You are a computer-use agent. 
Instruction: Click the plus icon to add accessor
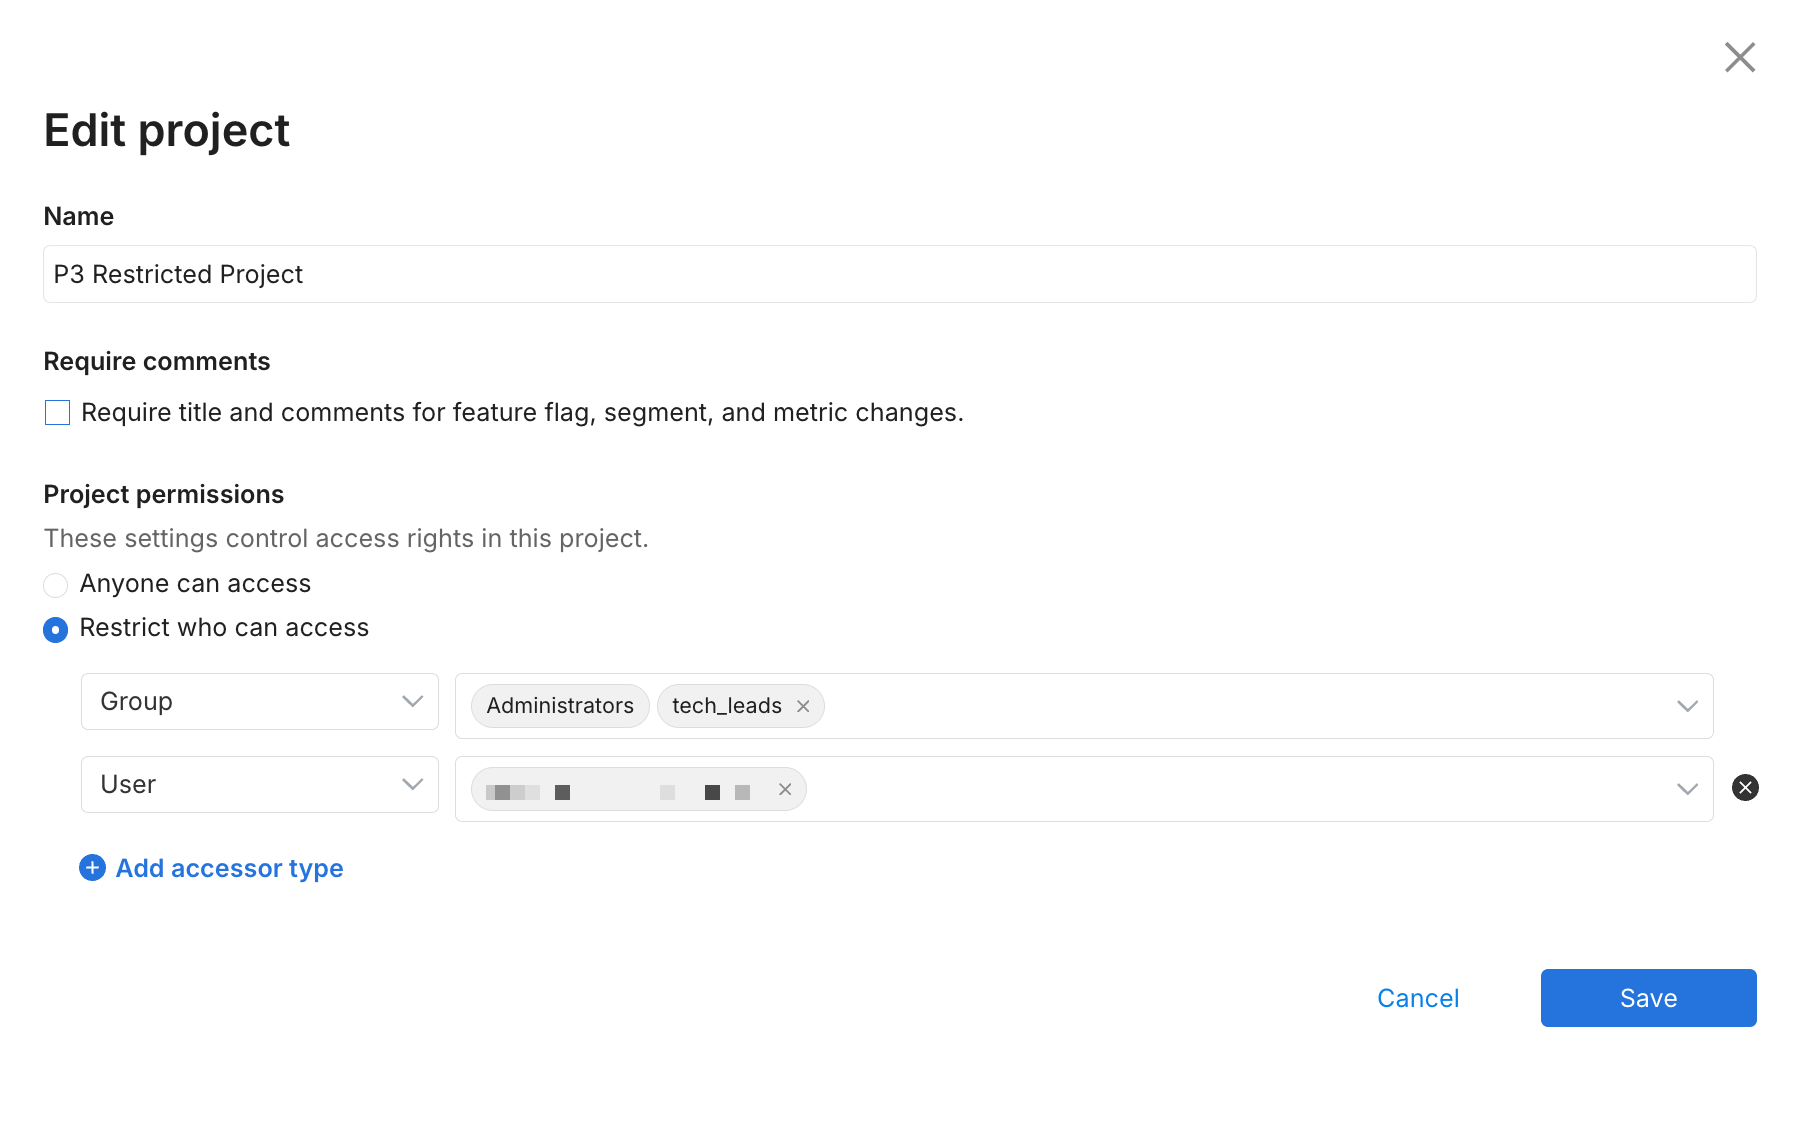92,868
